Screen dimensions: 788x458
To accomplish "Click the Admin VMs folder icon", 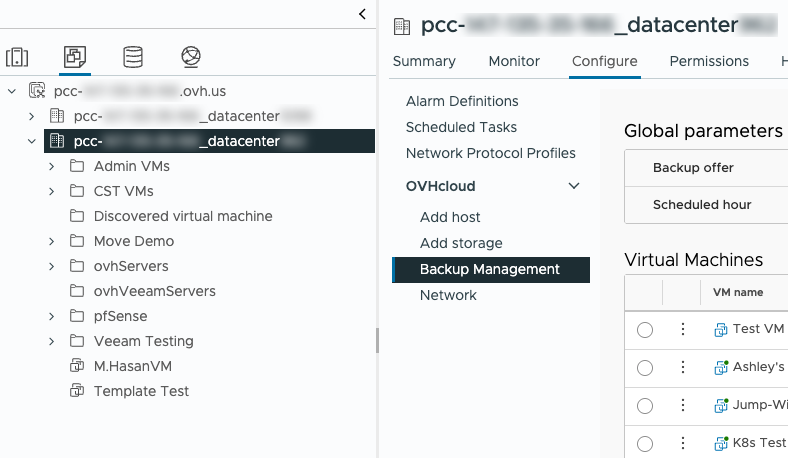I will pos(77,166).
